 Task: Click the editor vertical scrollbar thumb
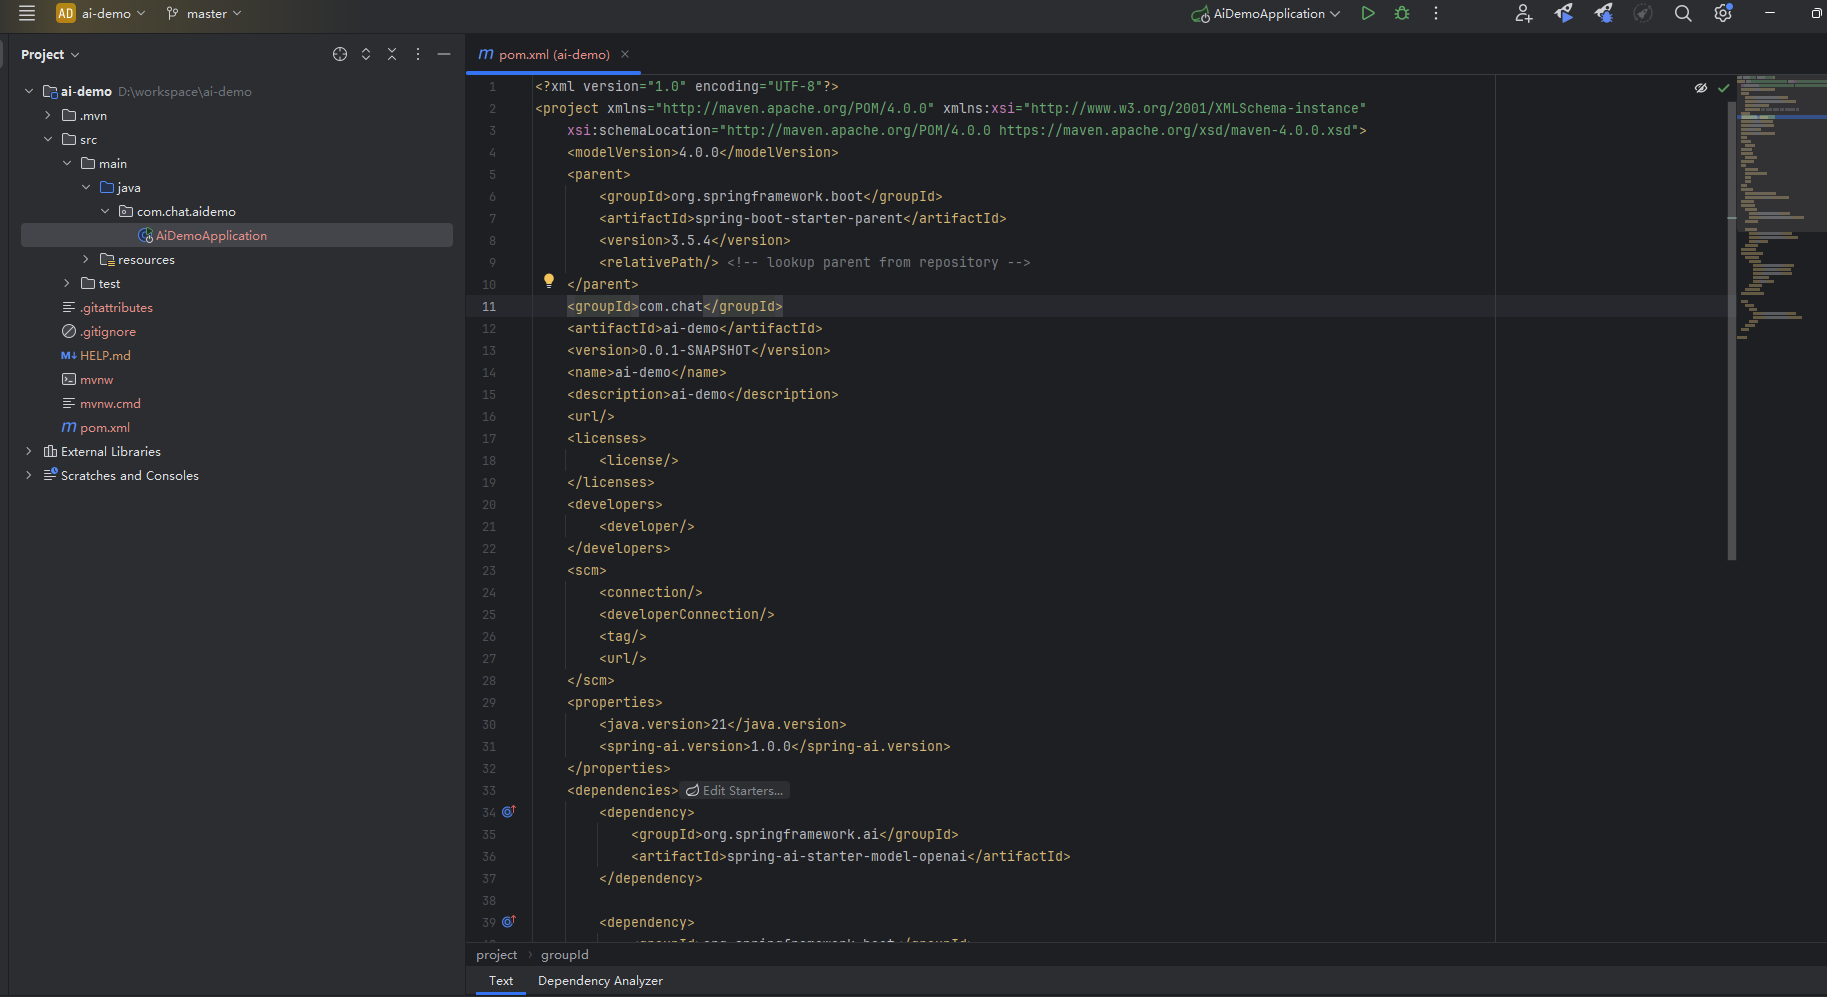(1732, 330)
